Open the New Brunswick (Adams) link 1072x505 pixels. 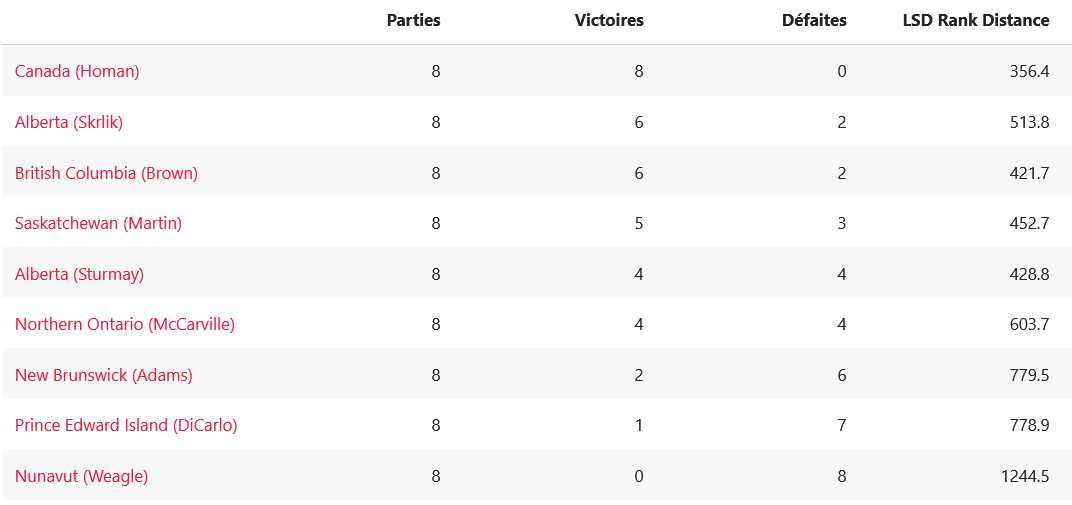tap(104, 375)
